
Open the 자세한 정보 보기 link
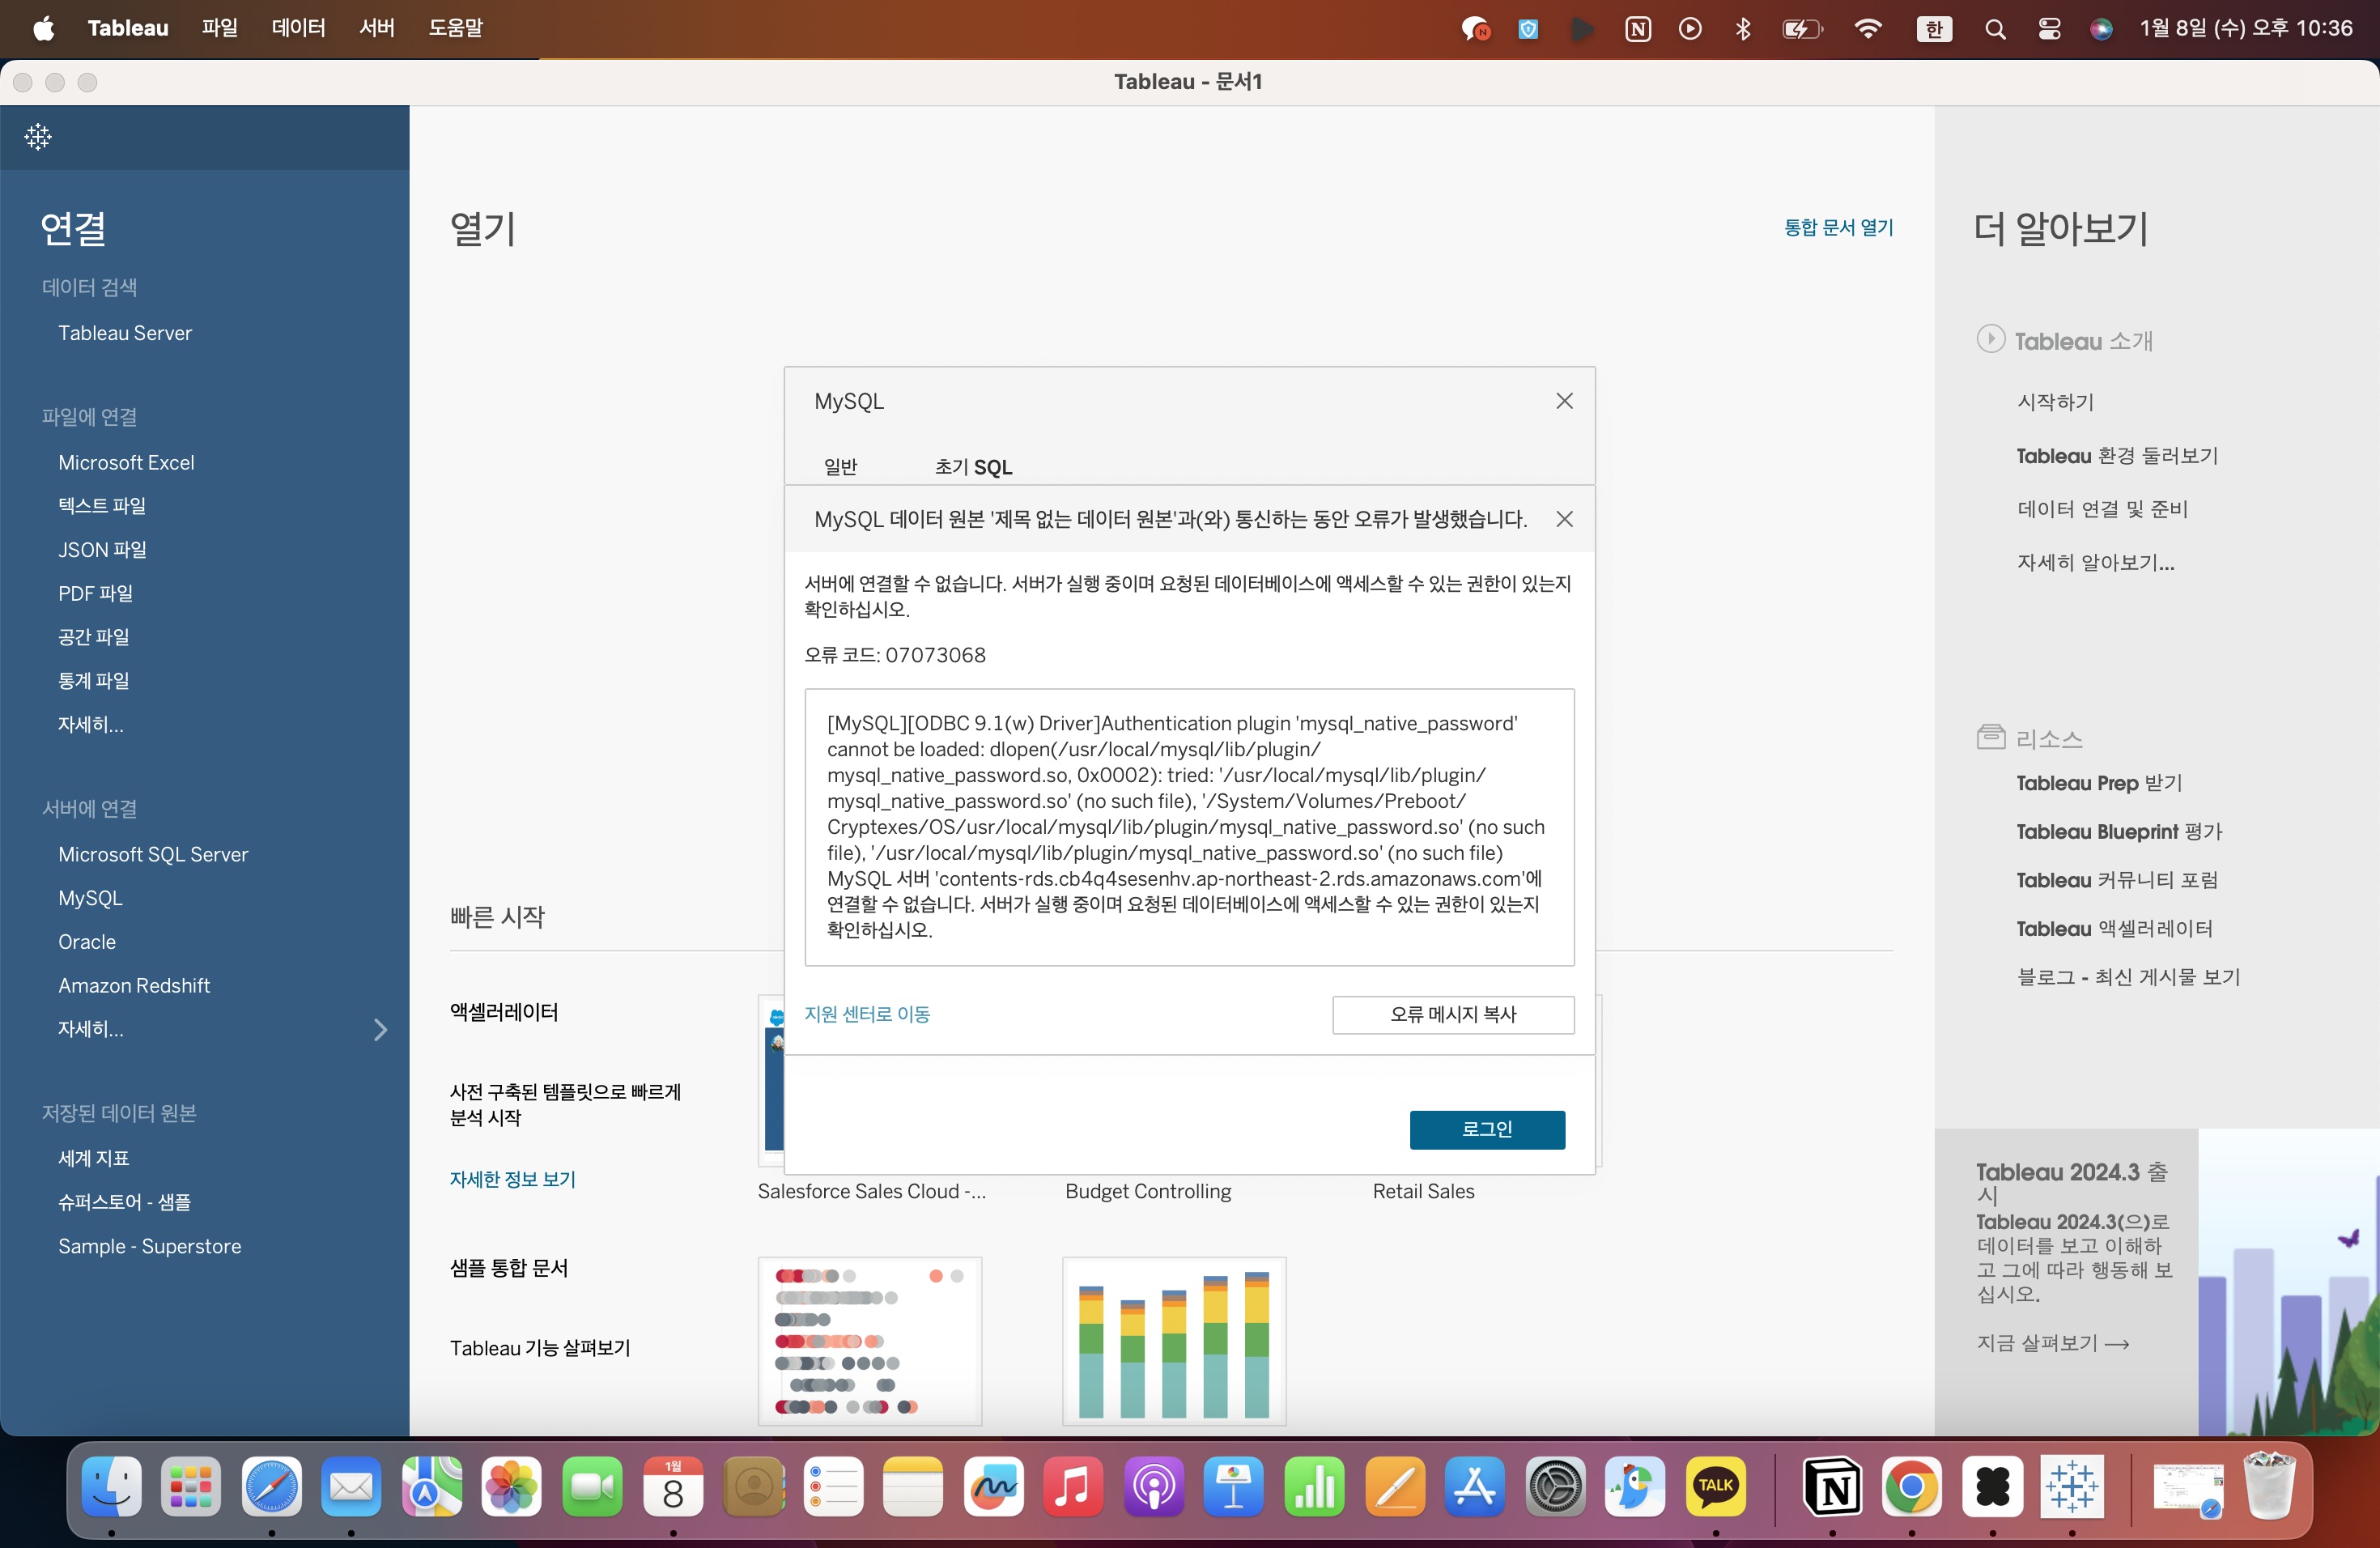click(512, 1179)
